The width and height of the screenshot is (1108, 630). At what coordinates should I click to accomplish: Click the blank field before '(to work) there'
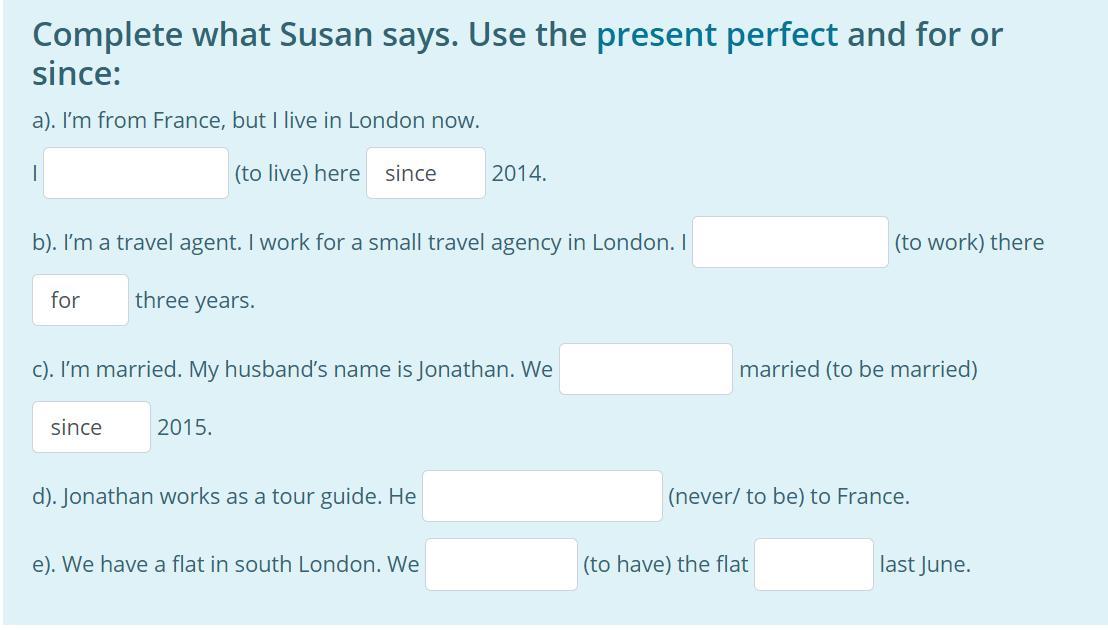[x=790, y=242]
